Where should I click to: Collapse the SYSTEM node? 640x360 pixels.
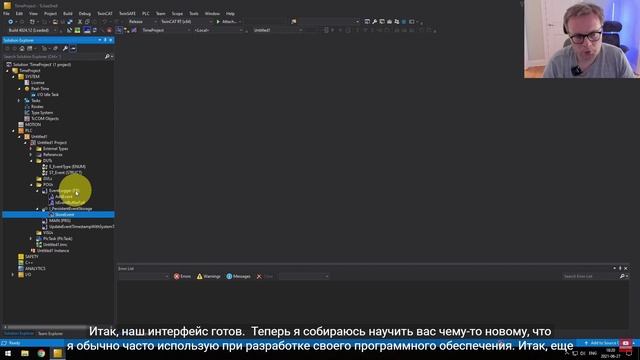(x=13, y=76)
